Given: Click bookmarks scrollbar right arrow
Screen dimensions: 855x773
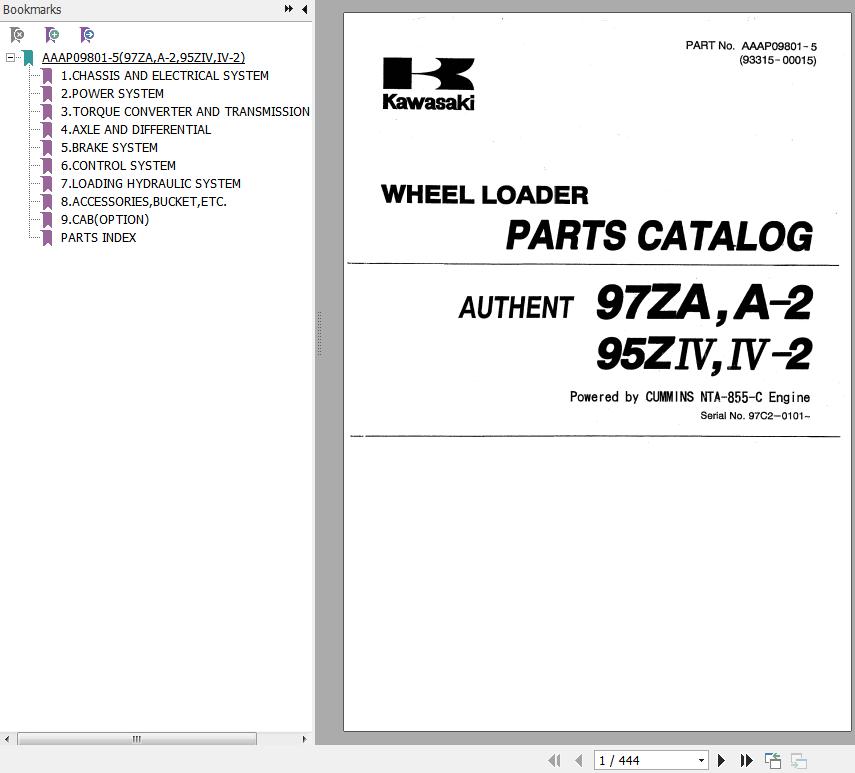Looking at the screenshot, I should [304, 739].
